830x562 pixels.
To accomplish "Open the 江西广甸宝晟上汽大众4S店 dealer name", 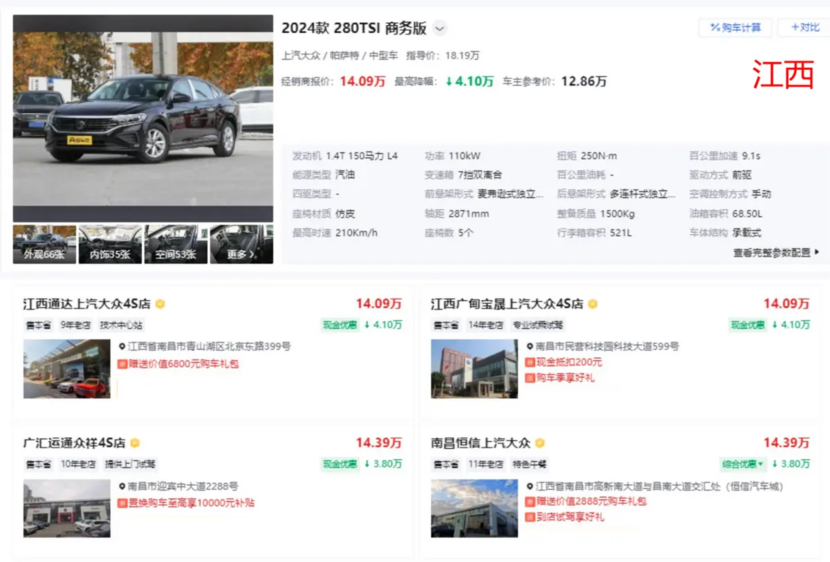I will (507, 304).
